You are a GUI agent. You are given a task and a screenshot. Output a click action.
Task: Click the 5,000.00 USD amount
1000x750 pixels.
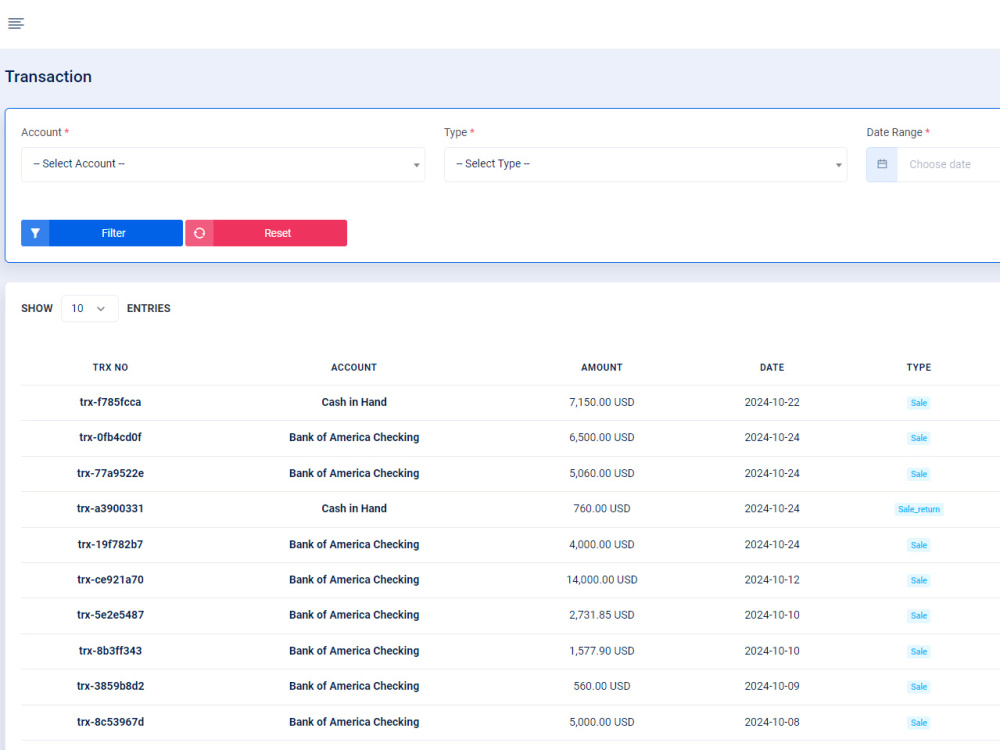pos(601,722)
